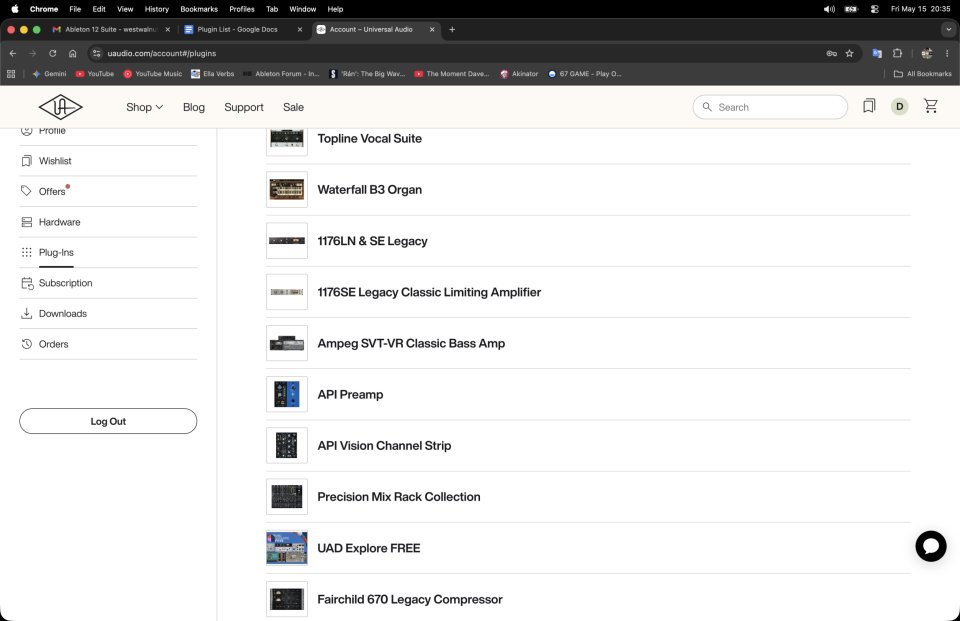Open the shopping cart icon
The height and width of the screenshot is (621, 960).
click(931, 107)
